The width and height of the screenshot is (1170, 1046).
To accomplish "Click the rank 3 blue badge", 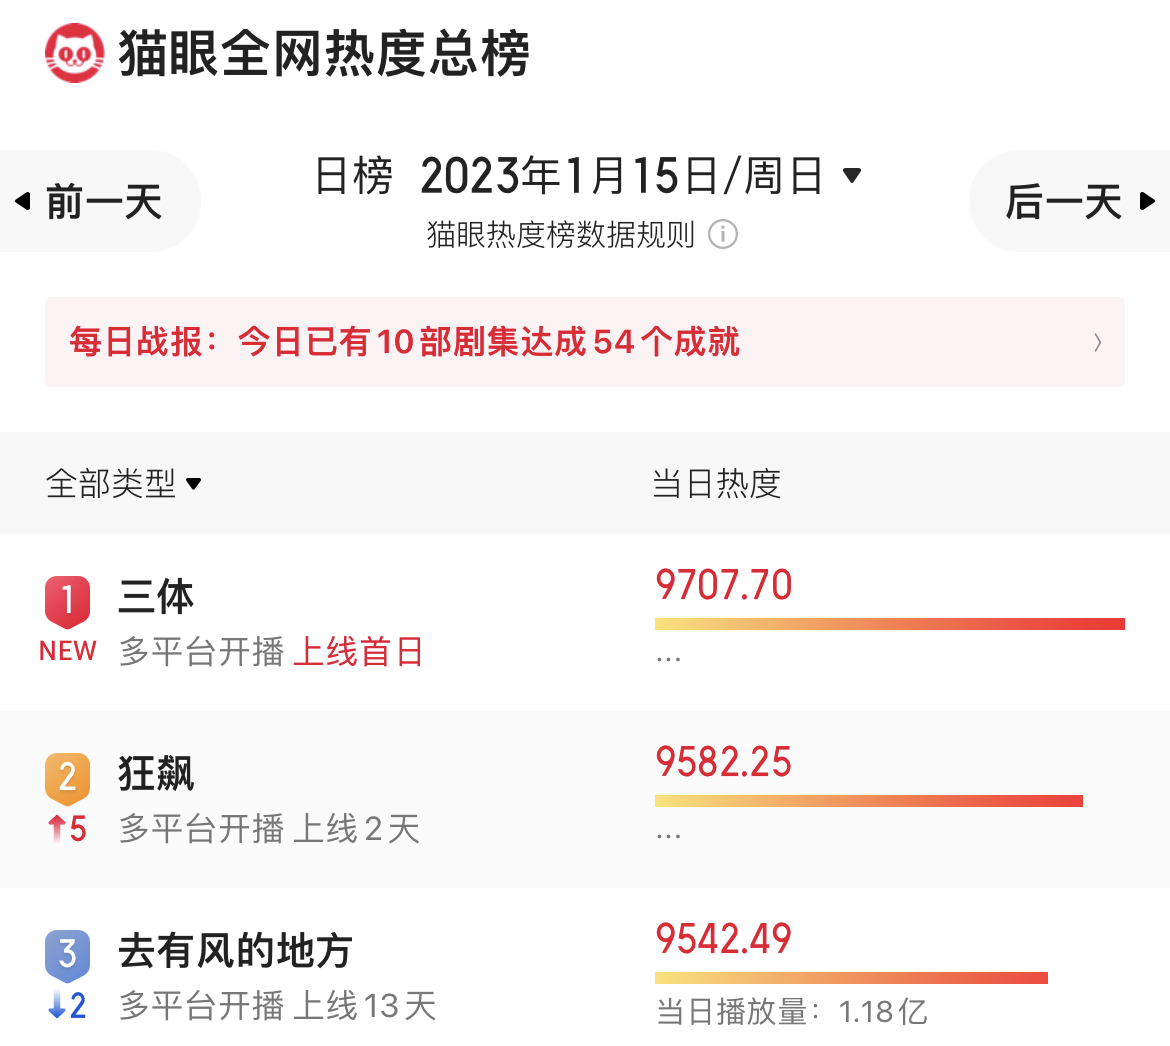I will pos(67,954).
